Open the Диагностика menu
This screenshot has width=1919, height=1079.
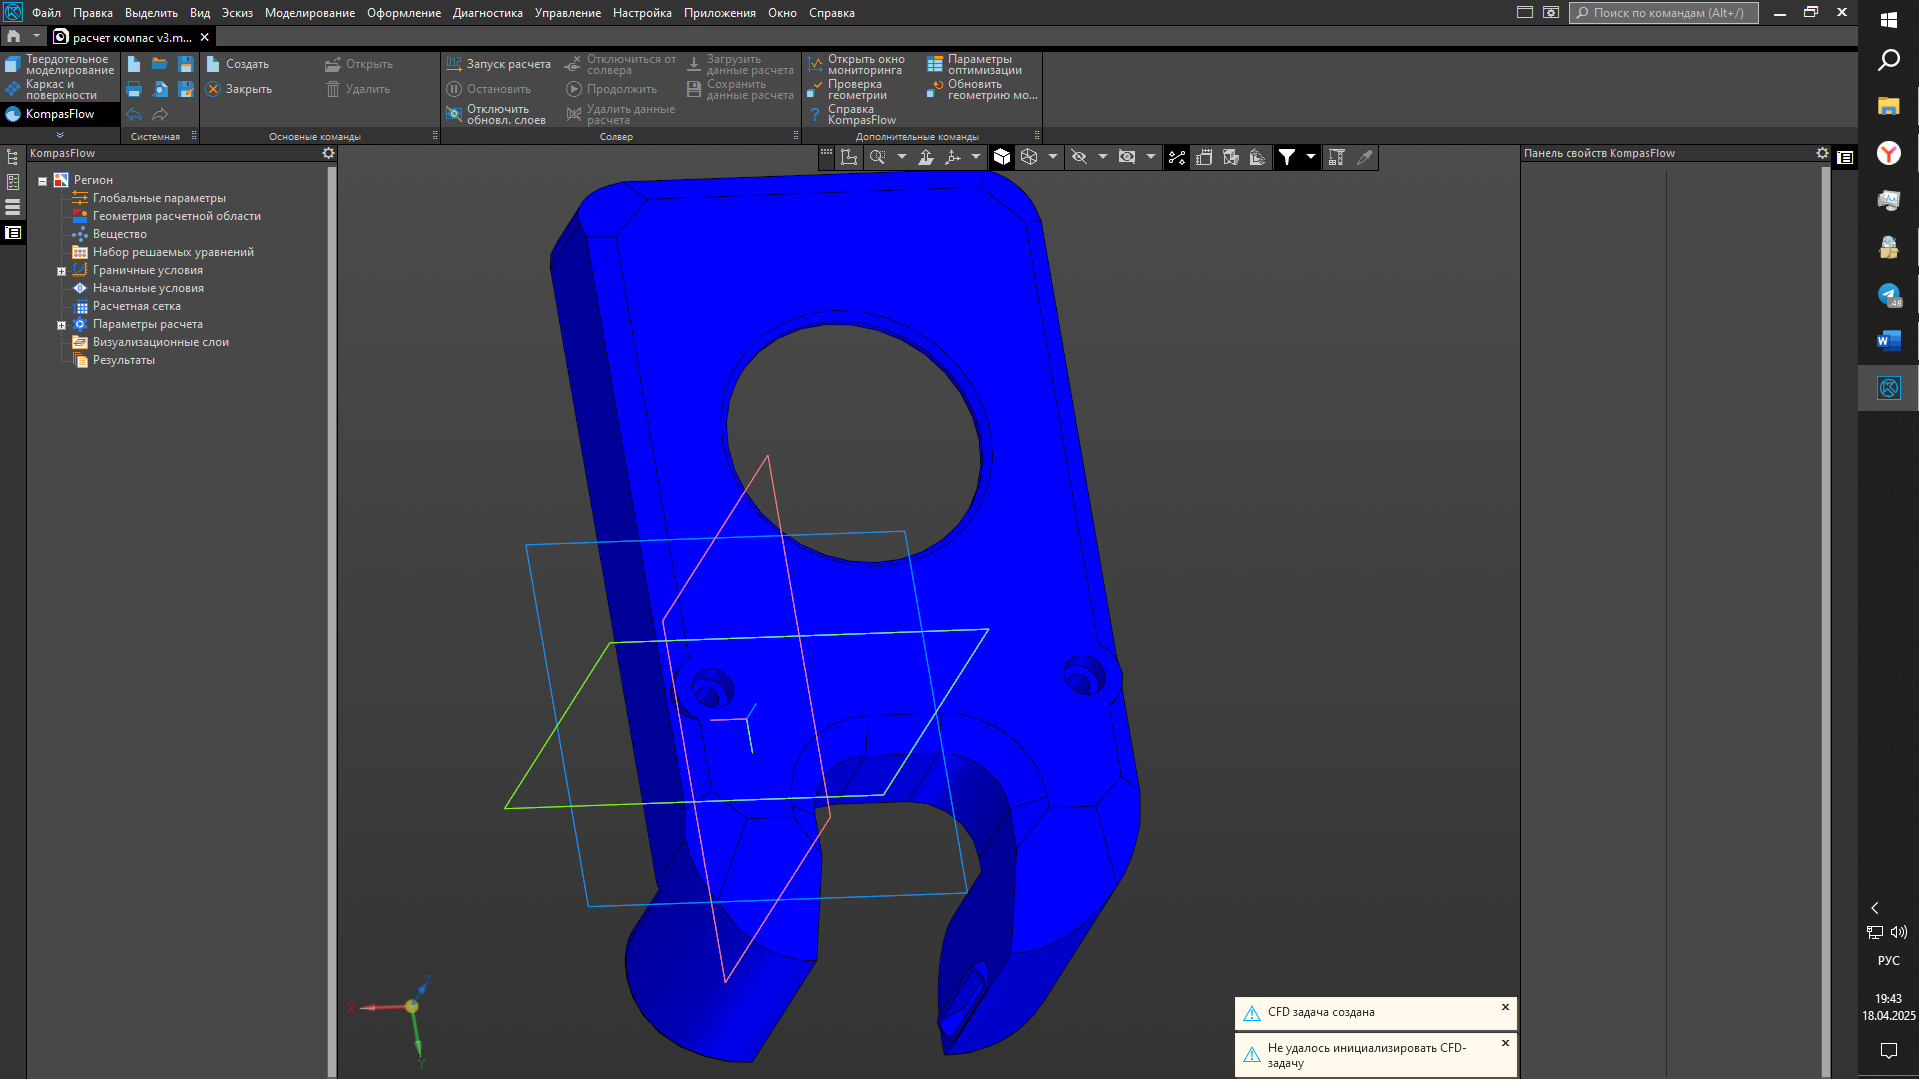[487, 13]
